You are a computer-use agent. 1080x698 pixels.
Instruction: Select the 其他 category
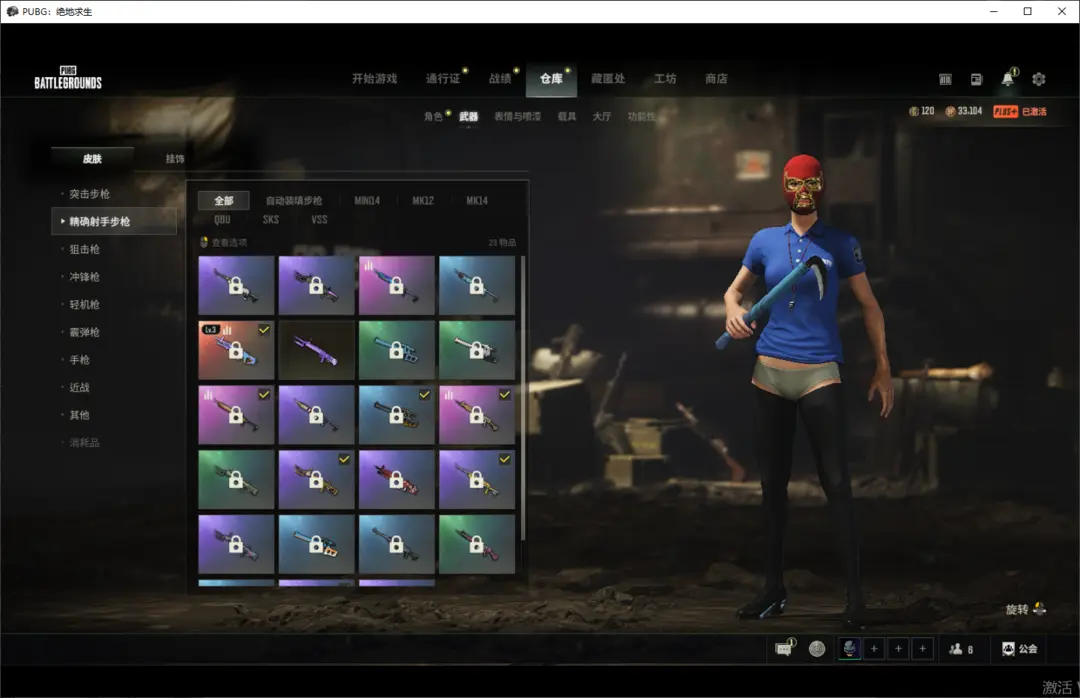tap(80, 415)
